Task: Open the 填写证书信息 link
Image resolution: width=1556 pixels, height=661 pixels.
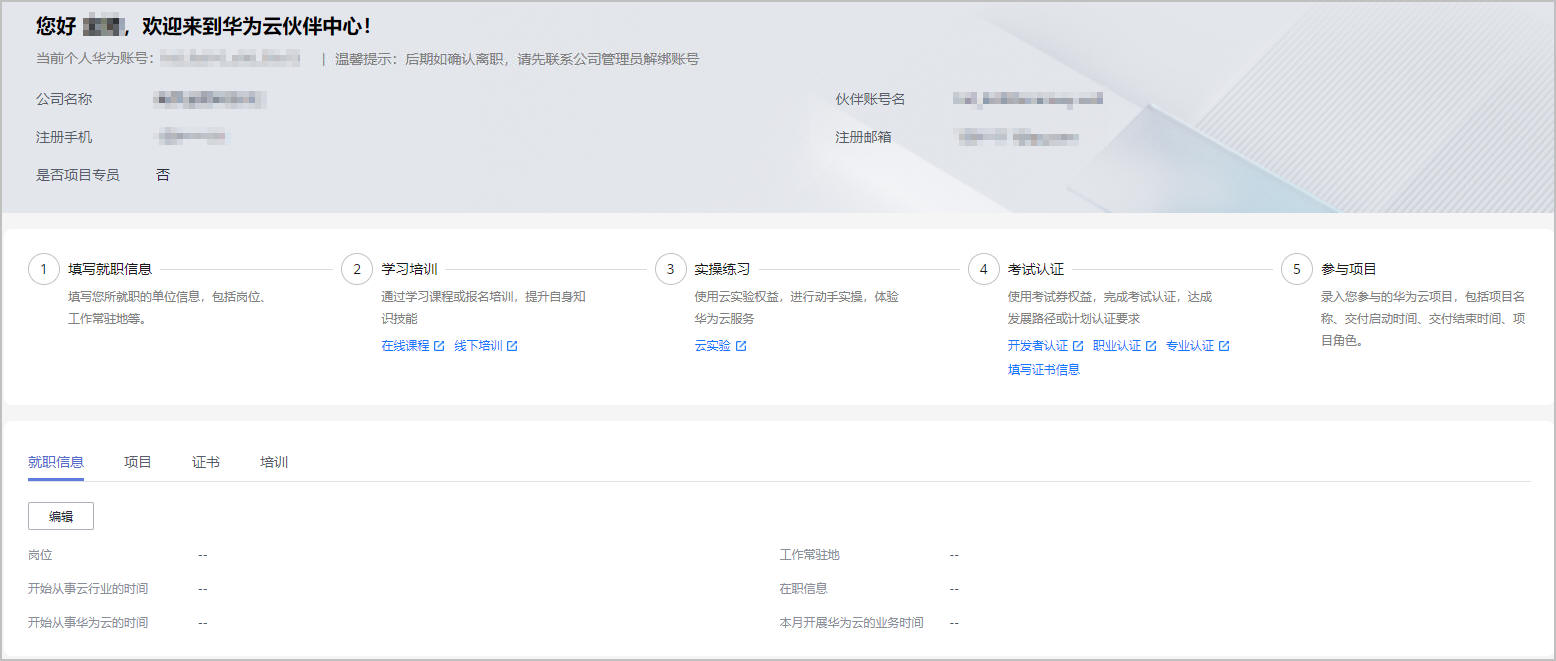Action: (1044, 369)
